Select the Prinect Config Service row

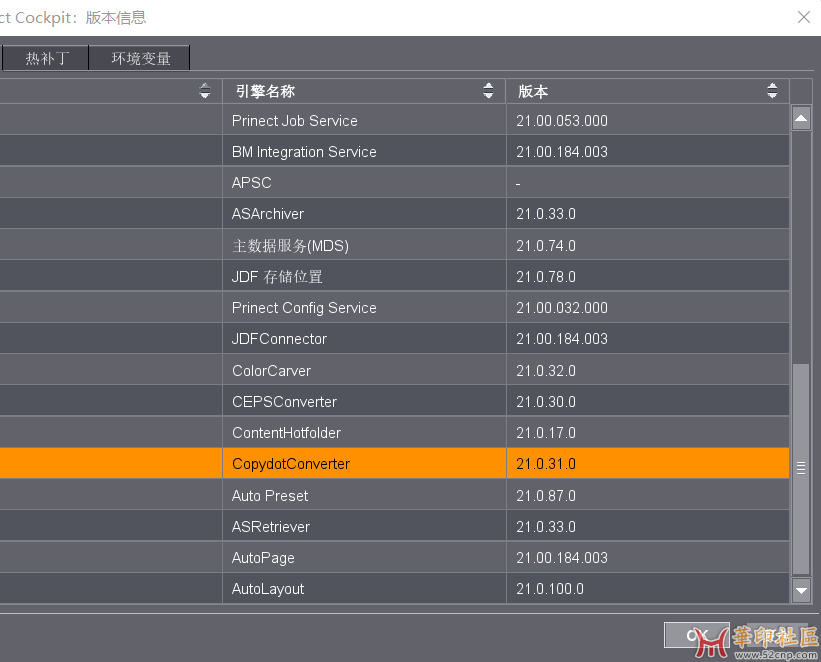tap(304, 308)
